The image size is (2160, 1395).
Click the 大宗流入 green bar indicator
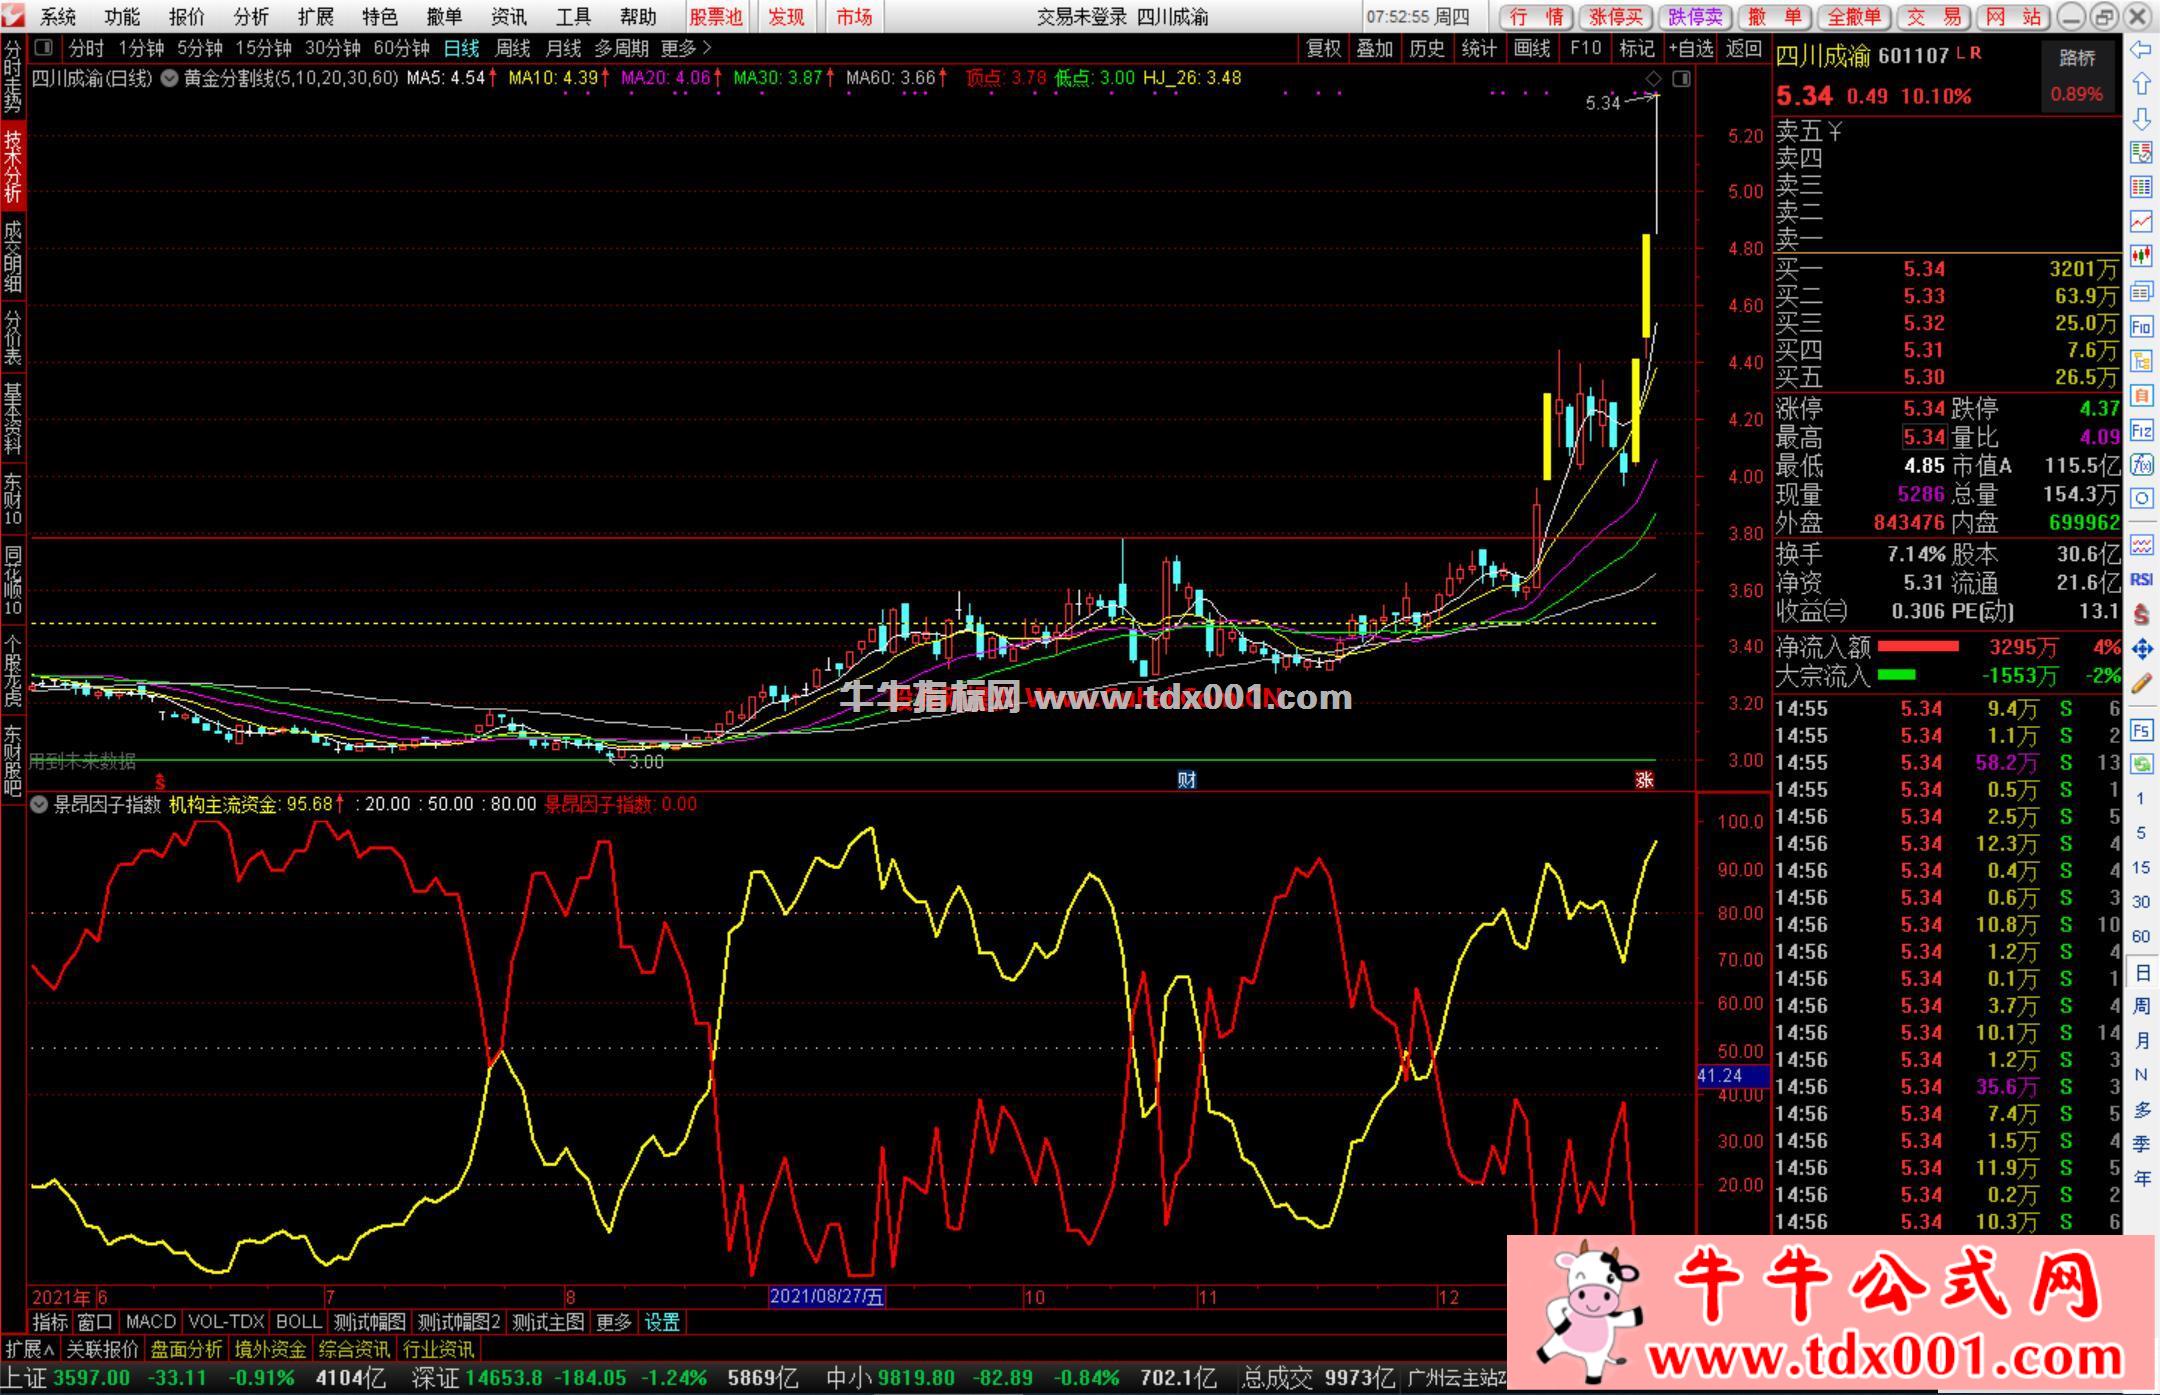tap(1896, 675)
